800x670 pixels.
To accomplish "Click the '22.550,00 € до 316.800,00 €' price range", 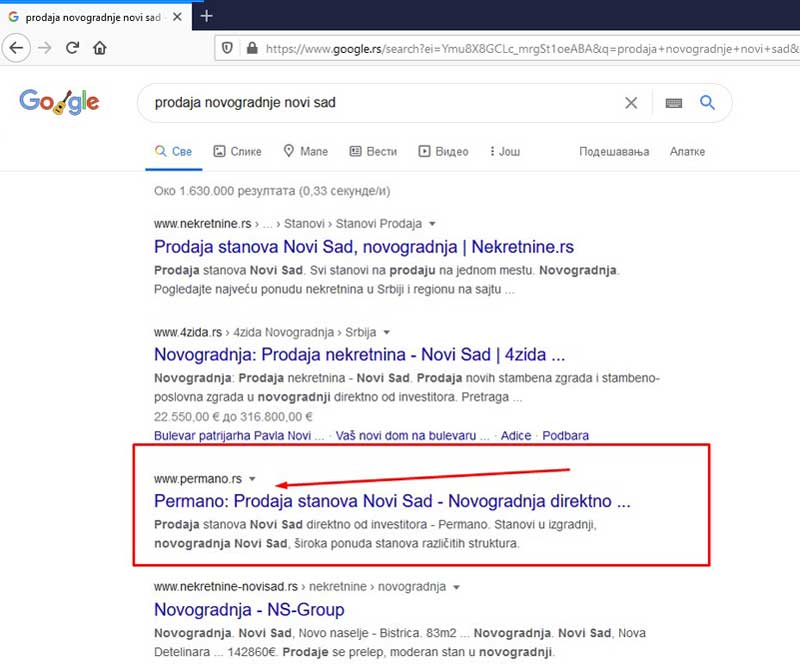I will click(x=233, y=417).
